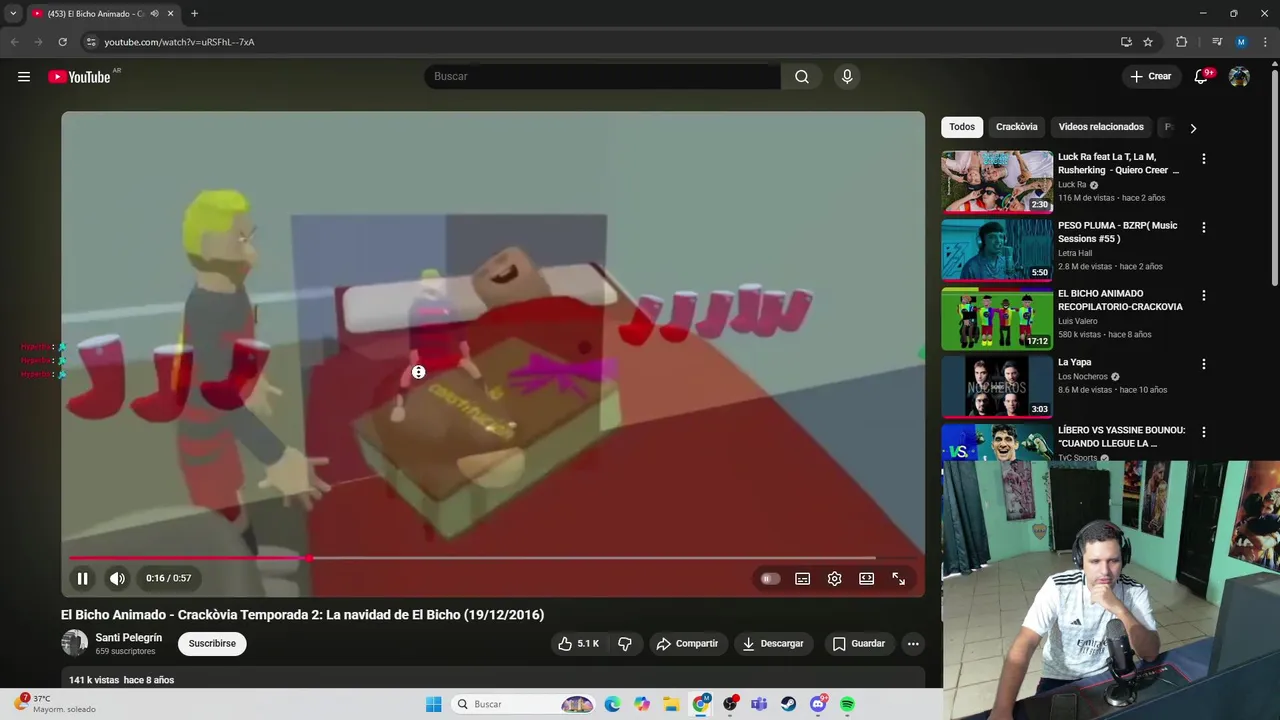Install app icon in the address bar
1280x720 pixels.
pyautogui.click(x=1126, y=42)
